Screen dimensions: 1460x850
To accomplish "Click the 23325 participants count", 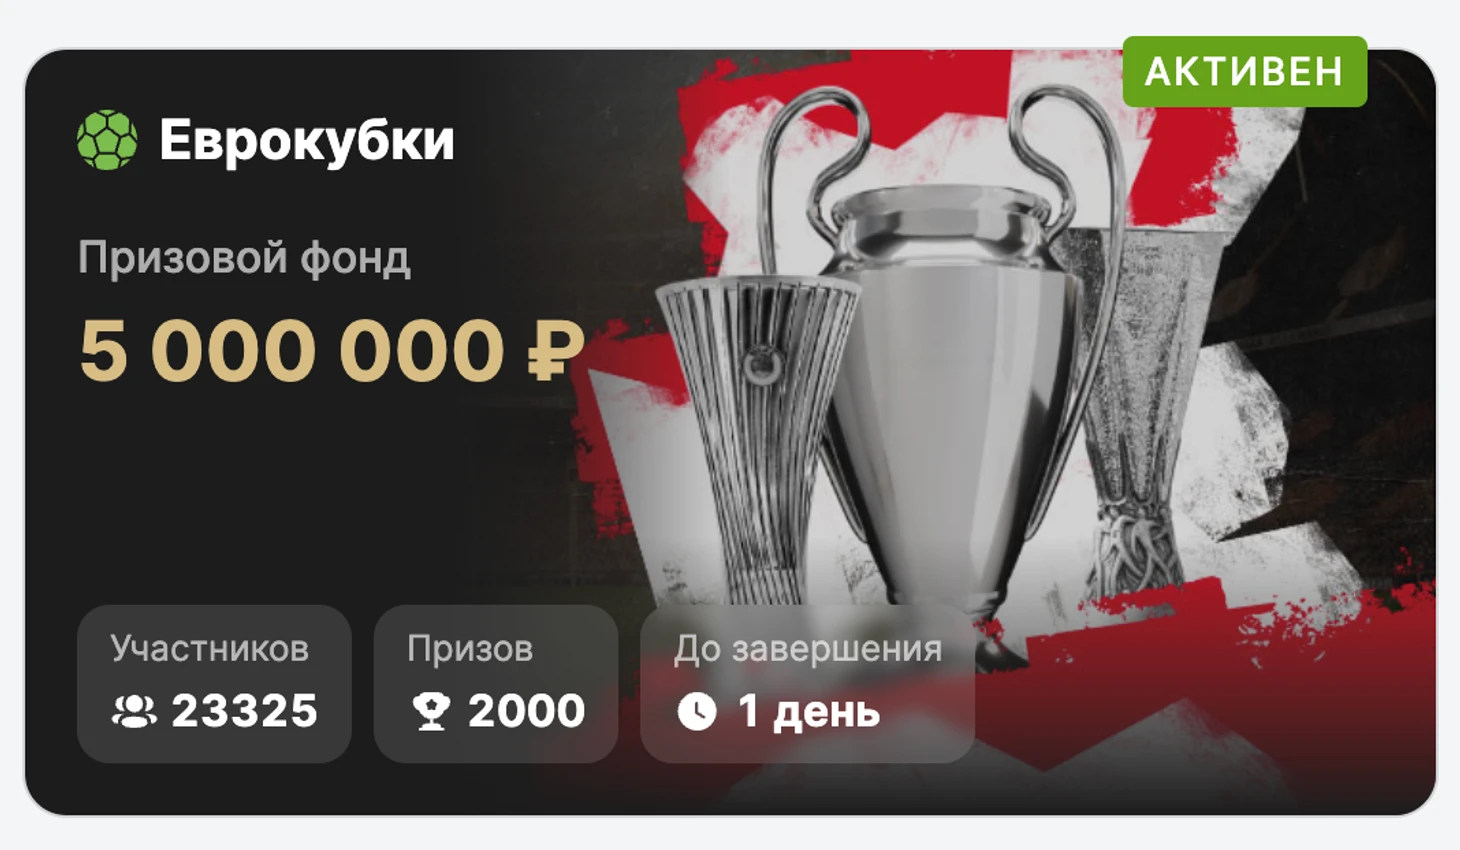I will [x=244, y=711].
